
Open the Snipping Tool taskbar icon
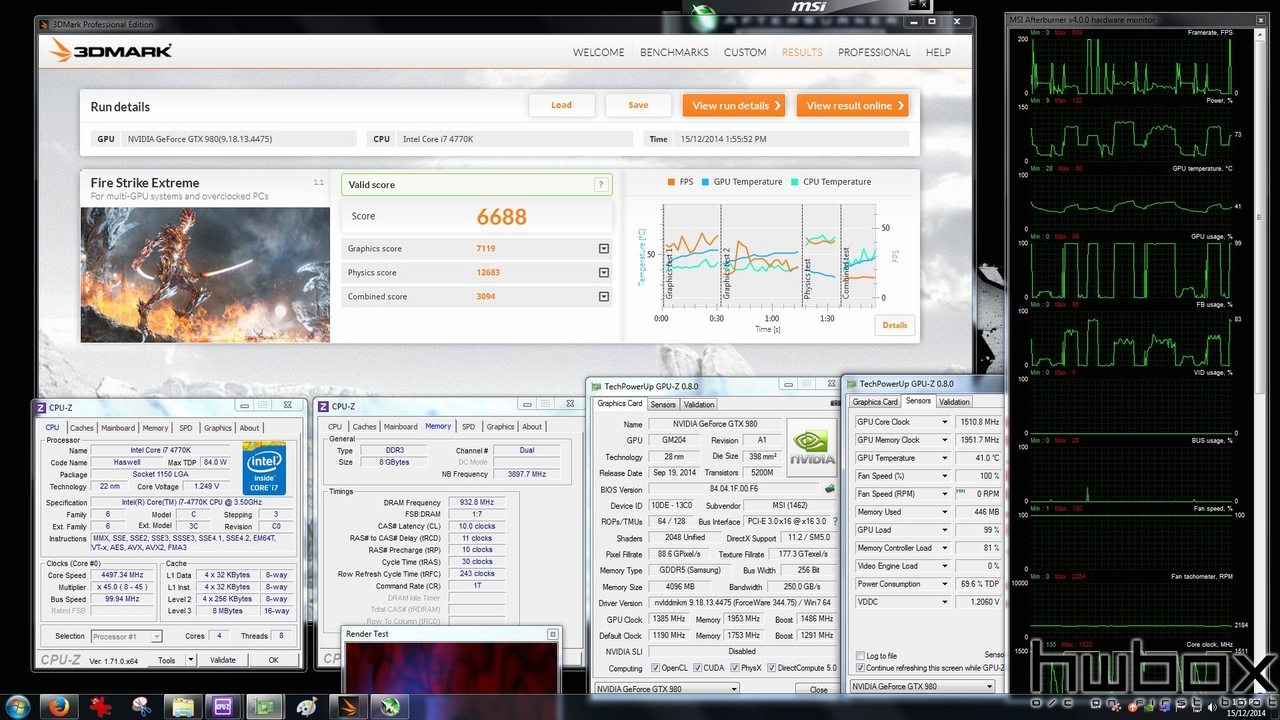tap(141, 707)
